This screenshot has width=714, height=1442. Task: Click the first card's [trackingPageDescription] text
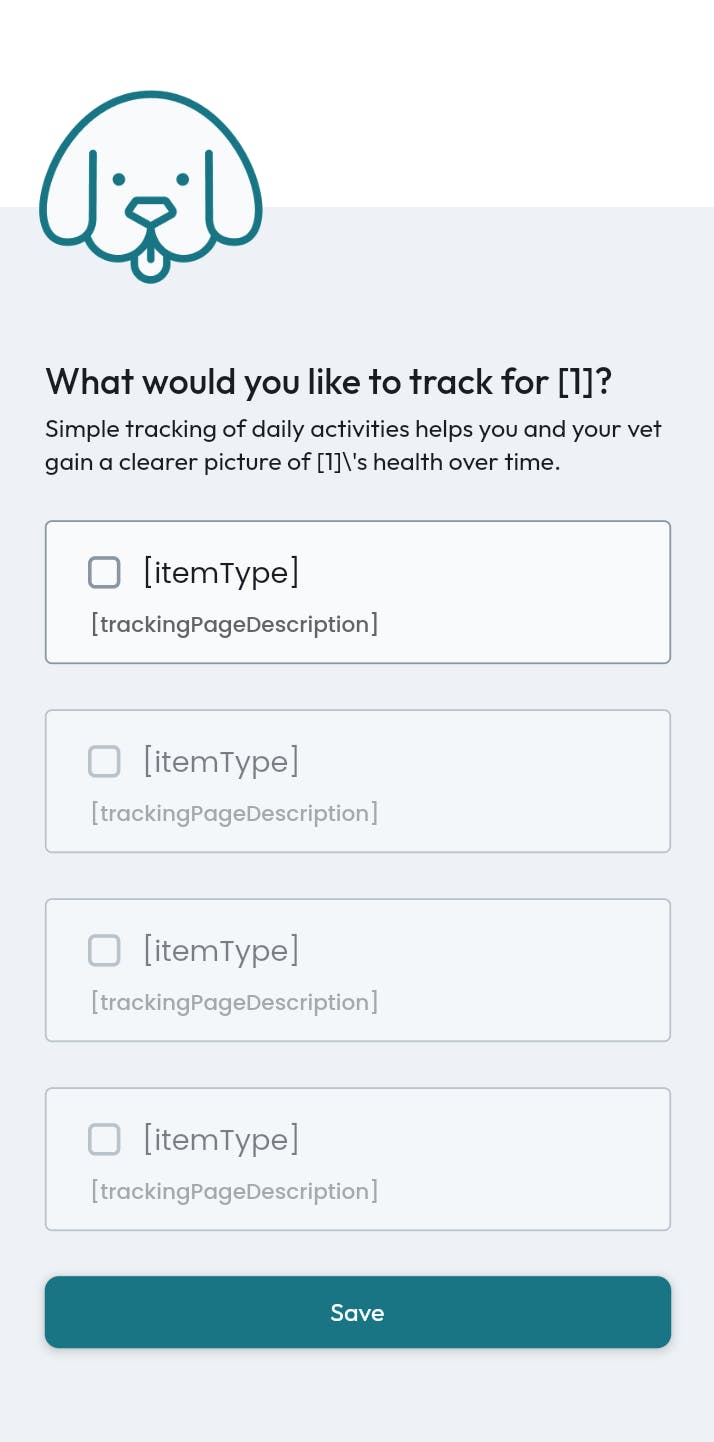[x=234, y=625]
